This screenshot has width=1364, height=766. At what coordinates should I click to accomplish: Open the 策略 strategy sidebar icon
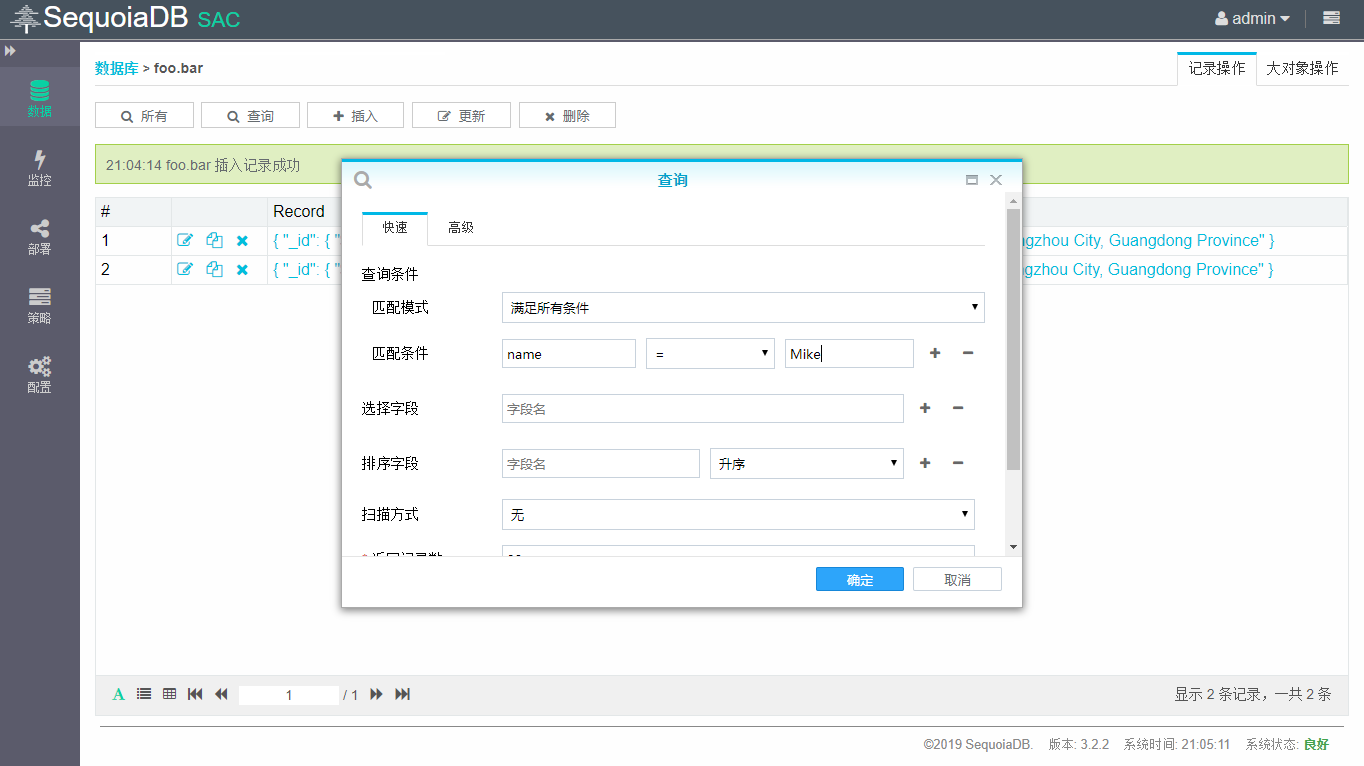pyautogui.click(x=39, y=306)
